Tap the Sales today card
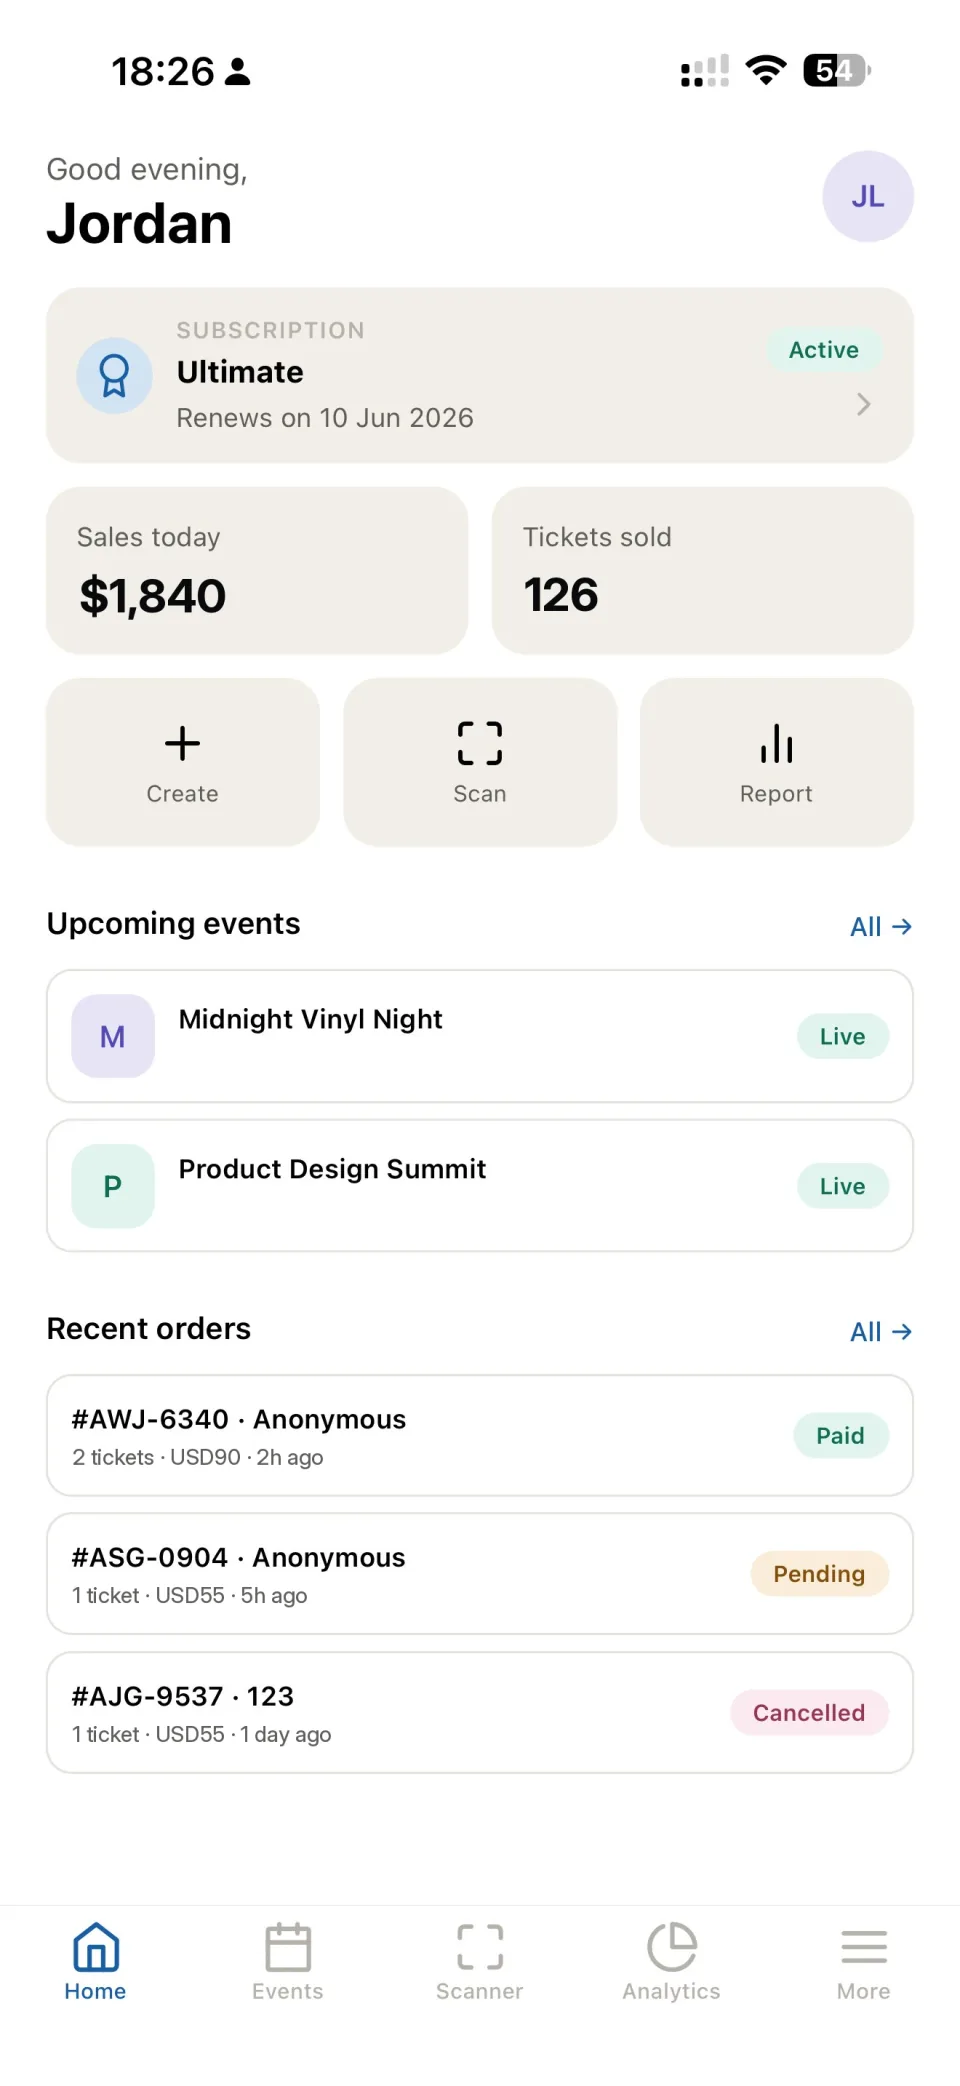Image resolution: width=960 pixels, height=2086 pixels. (257, 570)
